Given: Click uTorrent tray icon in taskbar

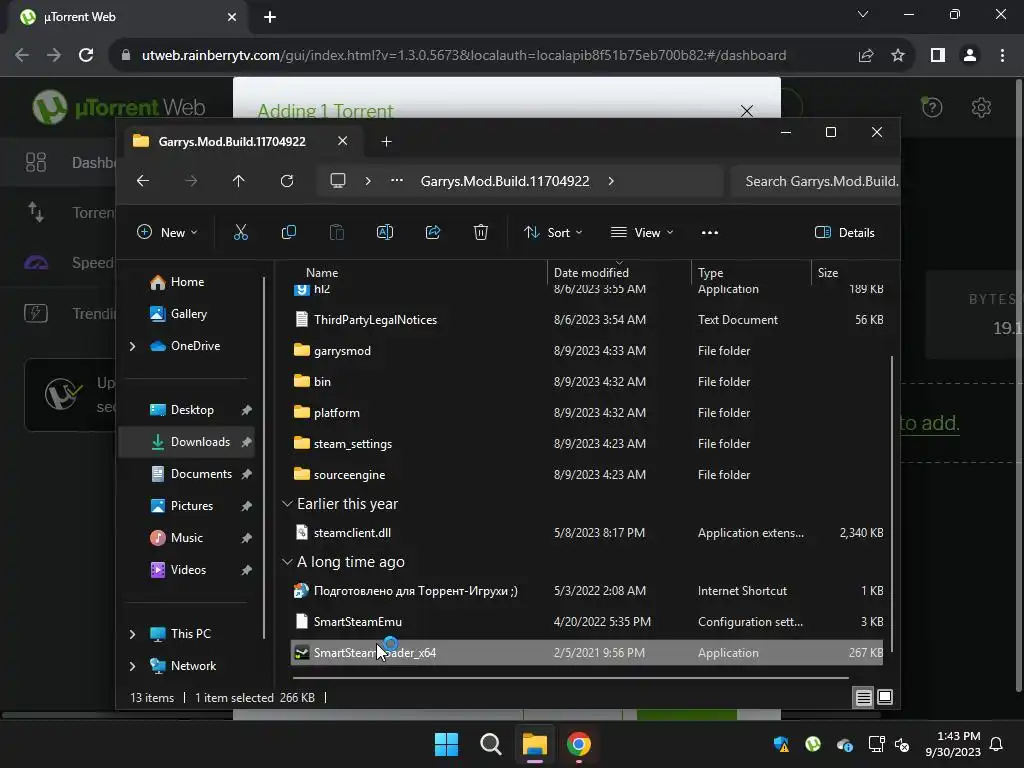Looking at the screenshot, I should pos(813,744).
